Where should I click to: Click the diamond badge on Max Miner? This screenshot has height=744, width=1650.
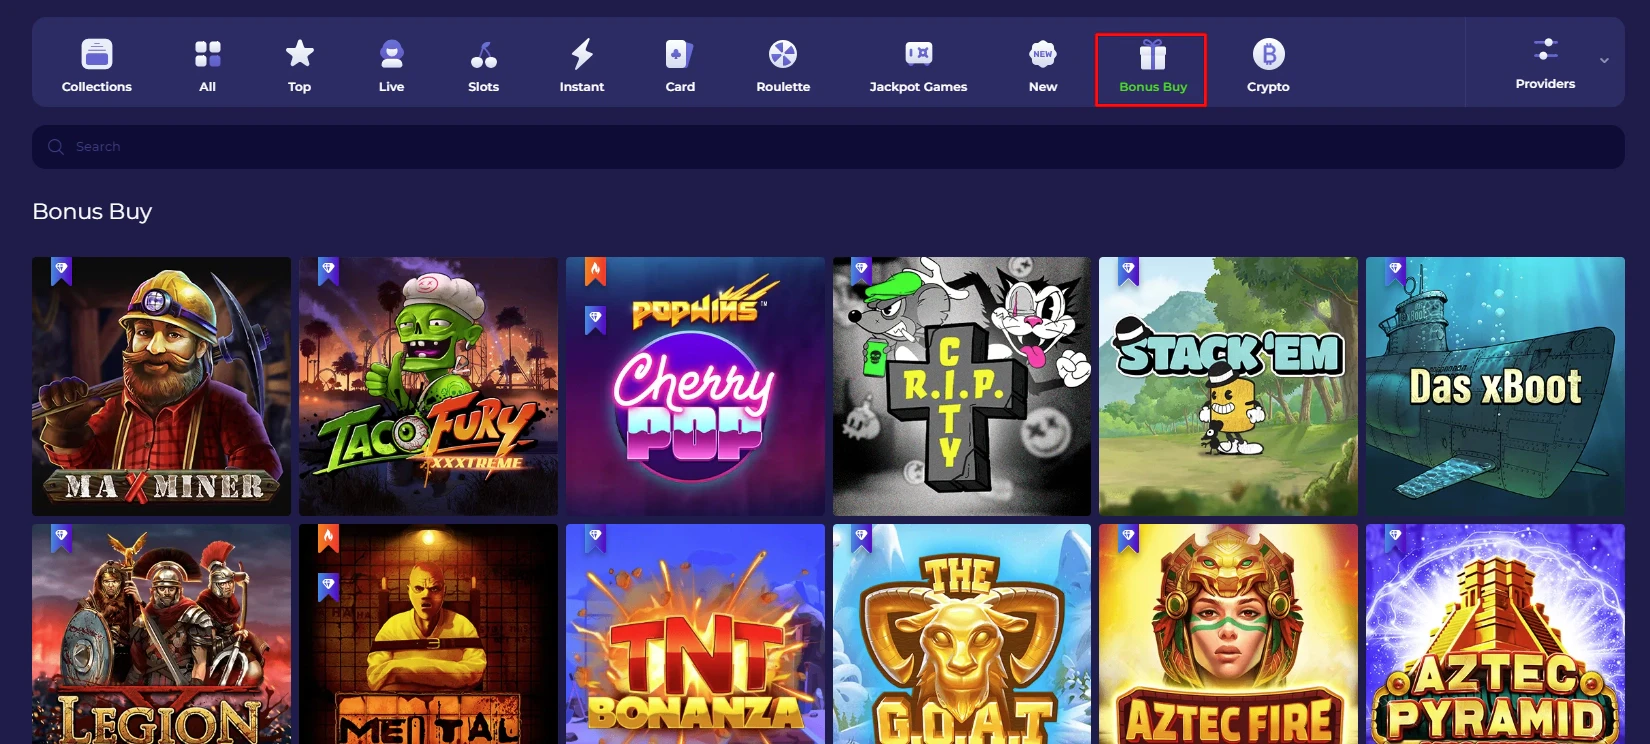61,270
